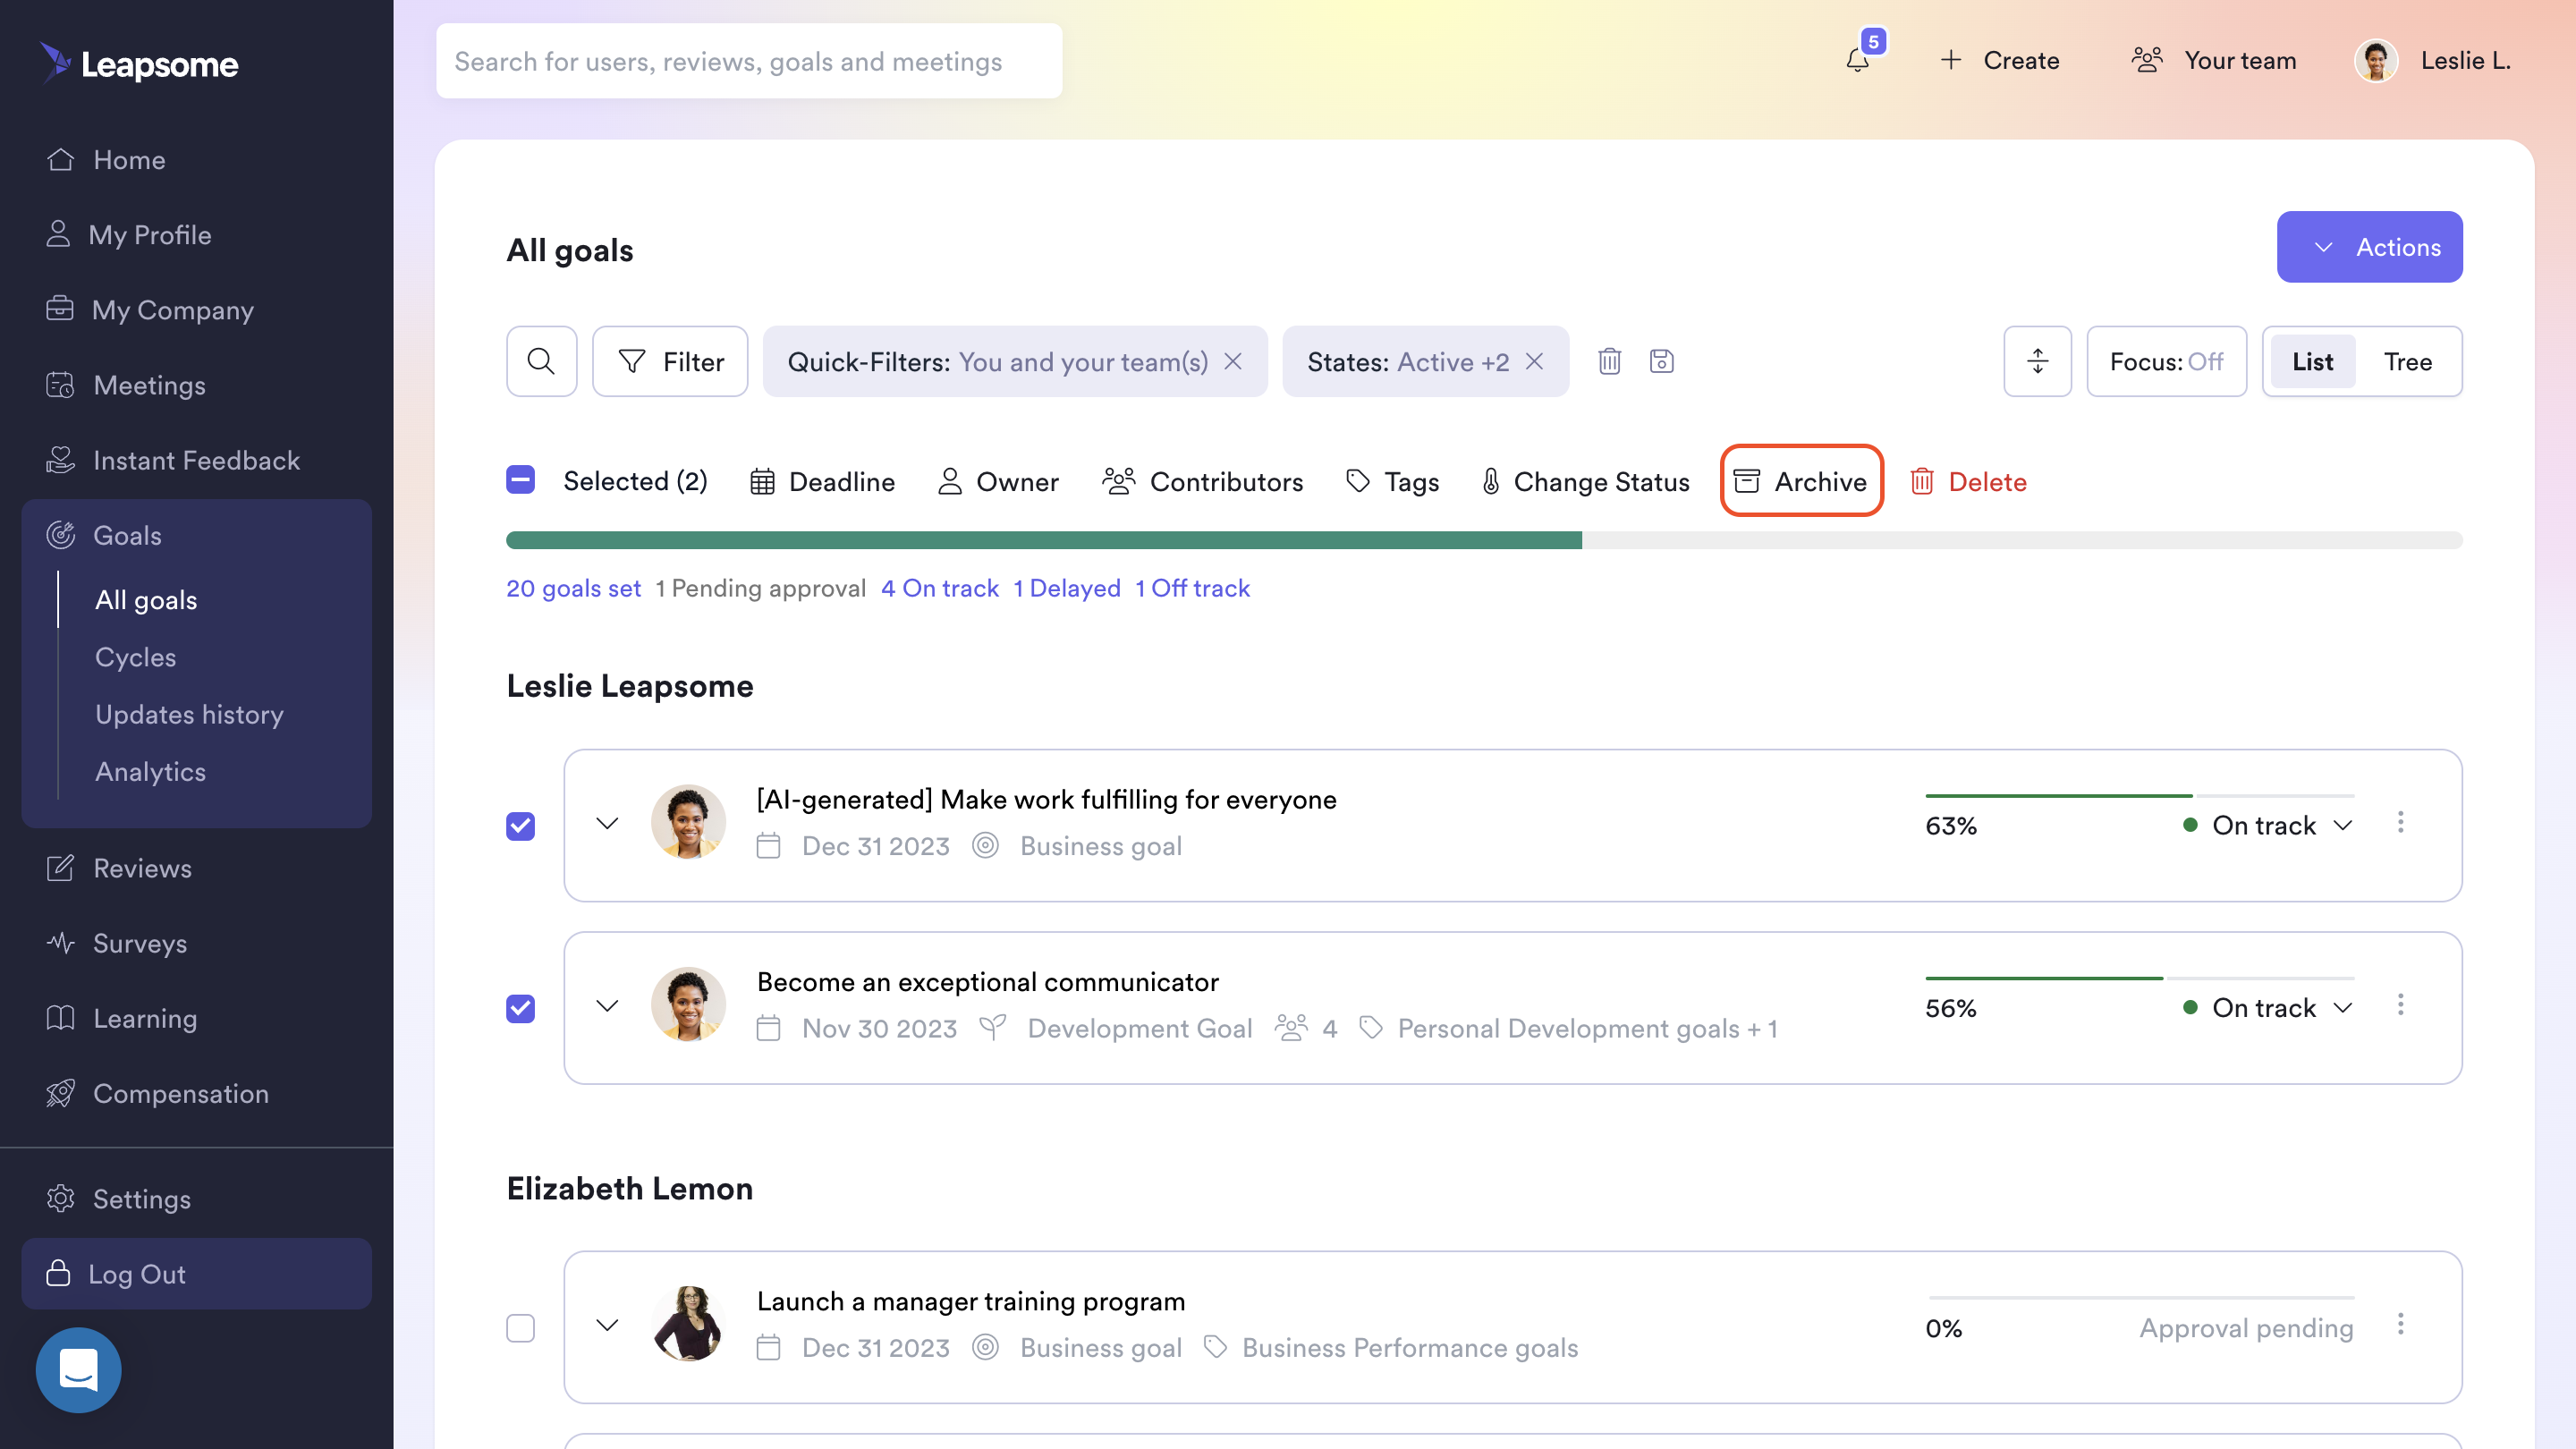Screen dimensions: 2576x1449
Task: Deselect all goals via the Selected checkbox
Action: 520,481
